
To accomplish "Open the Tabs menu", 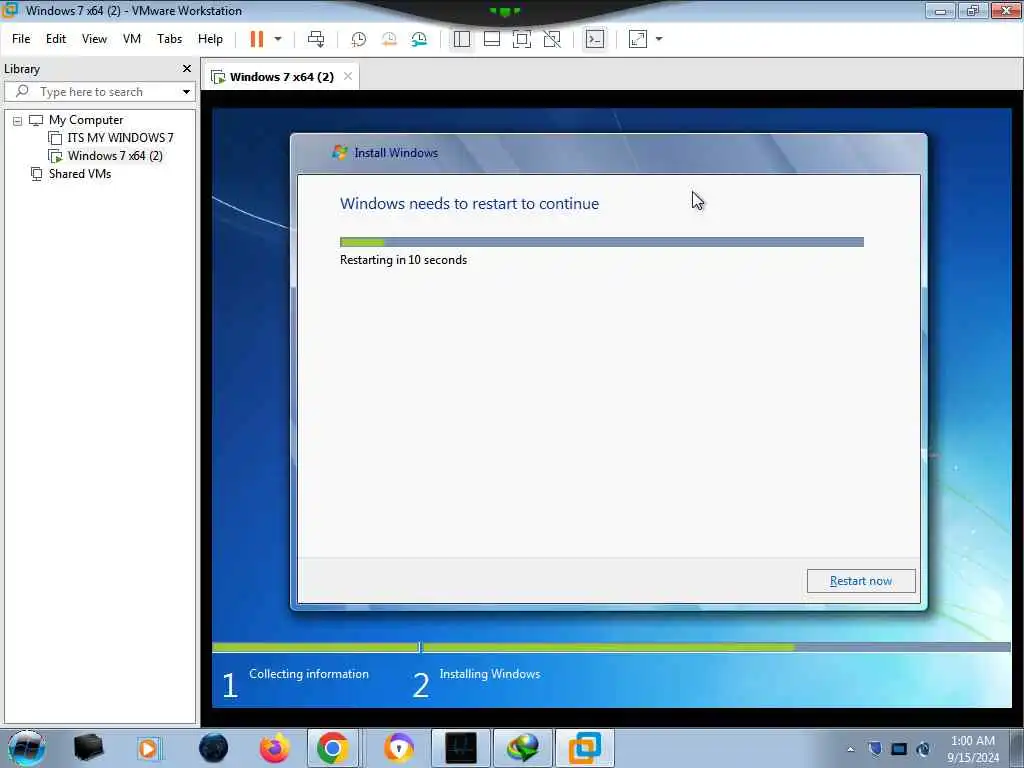I will (169, 39).
